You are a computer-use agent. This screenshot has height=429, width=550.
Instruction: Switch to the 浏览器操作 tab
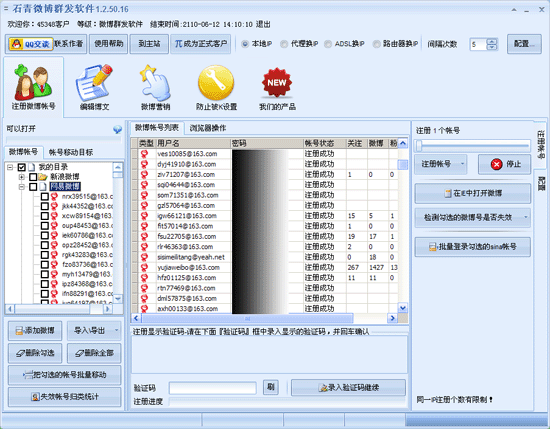point(208,128)
